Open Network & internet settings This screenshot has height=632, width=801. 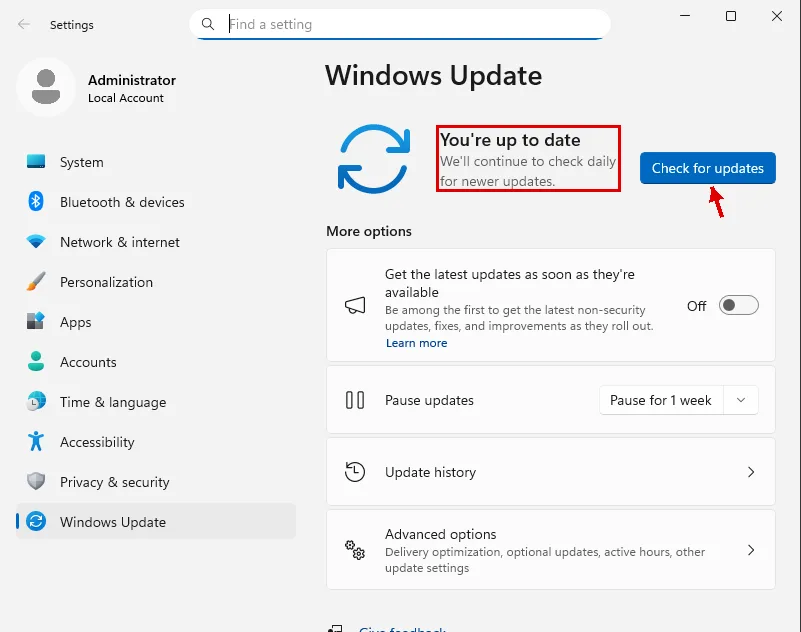pyautogui.click(x=156, y=242)
